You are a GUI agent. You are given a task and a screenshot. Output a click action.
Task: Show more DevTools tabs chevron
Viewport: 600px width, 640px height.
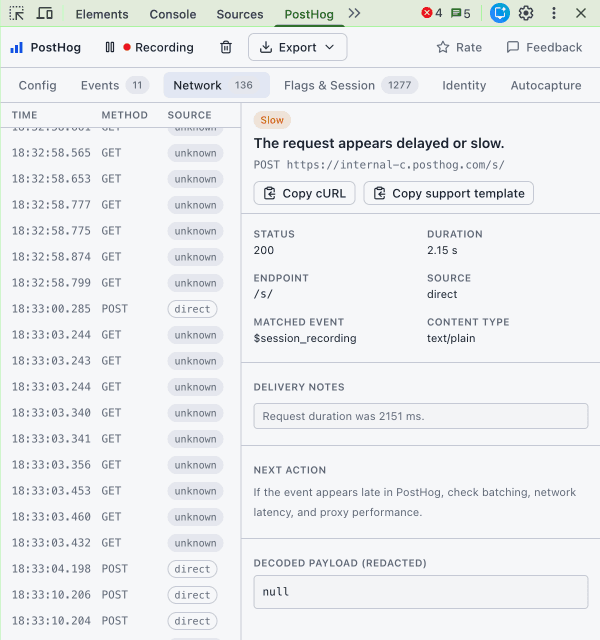coord(354,13)
